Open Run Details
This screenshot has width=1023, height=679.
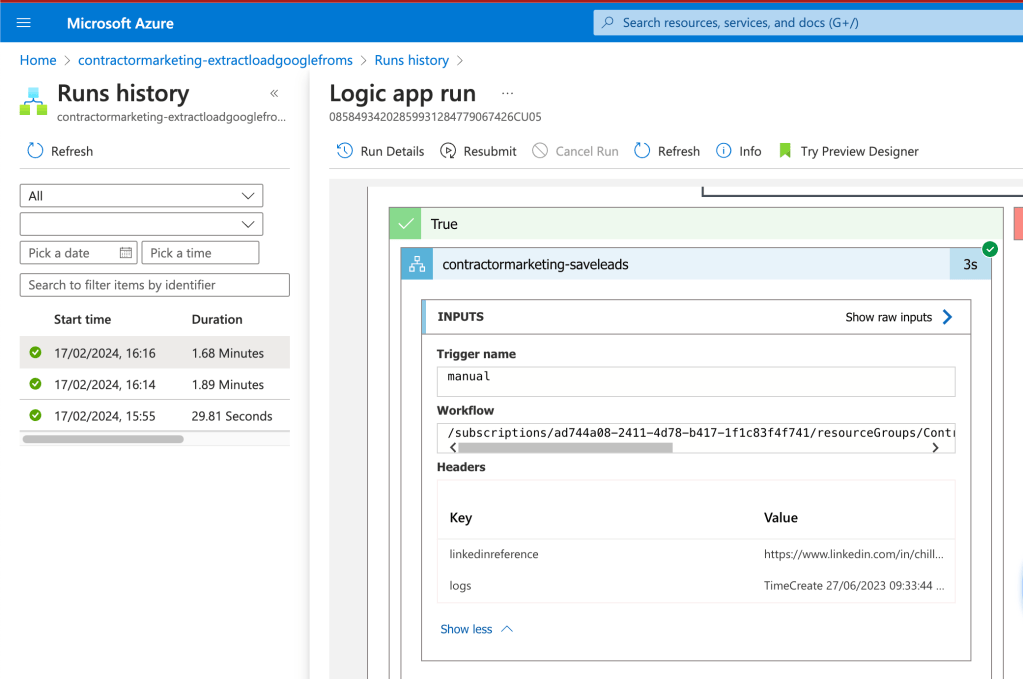(x=380, y=151)
